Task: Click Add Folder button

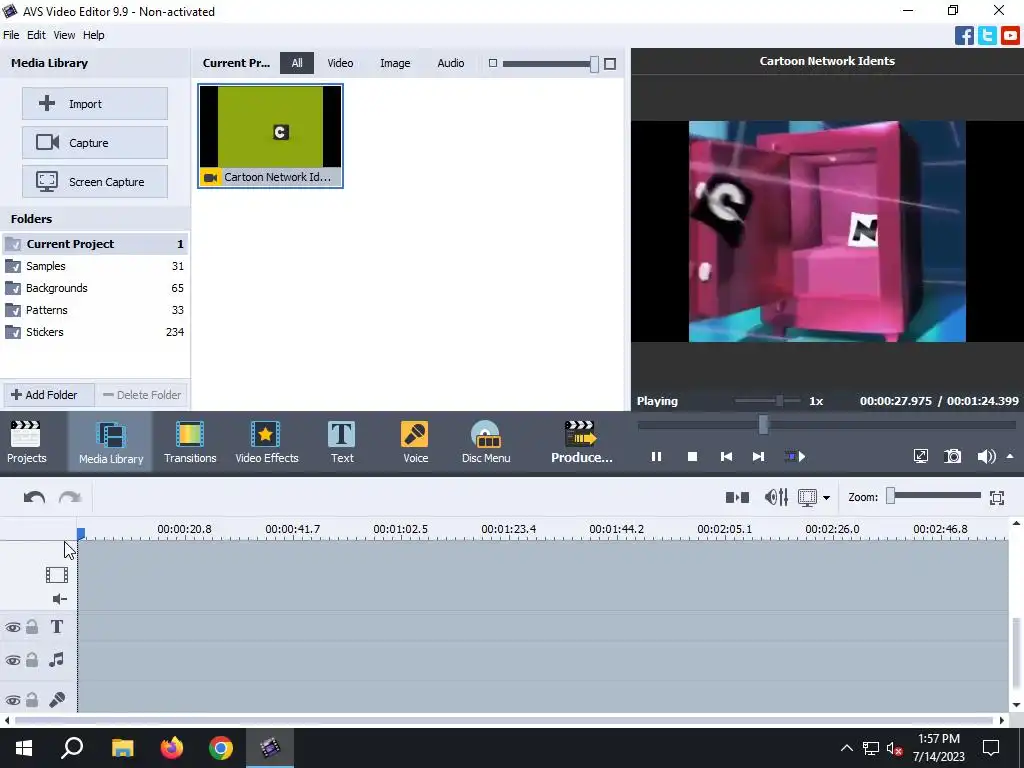Action: click(49, 395)
